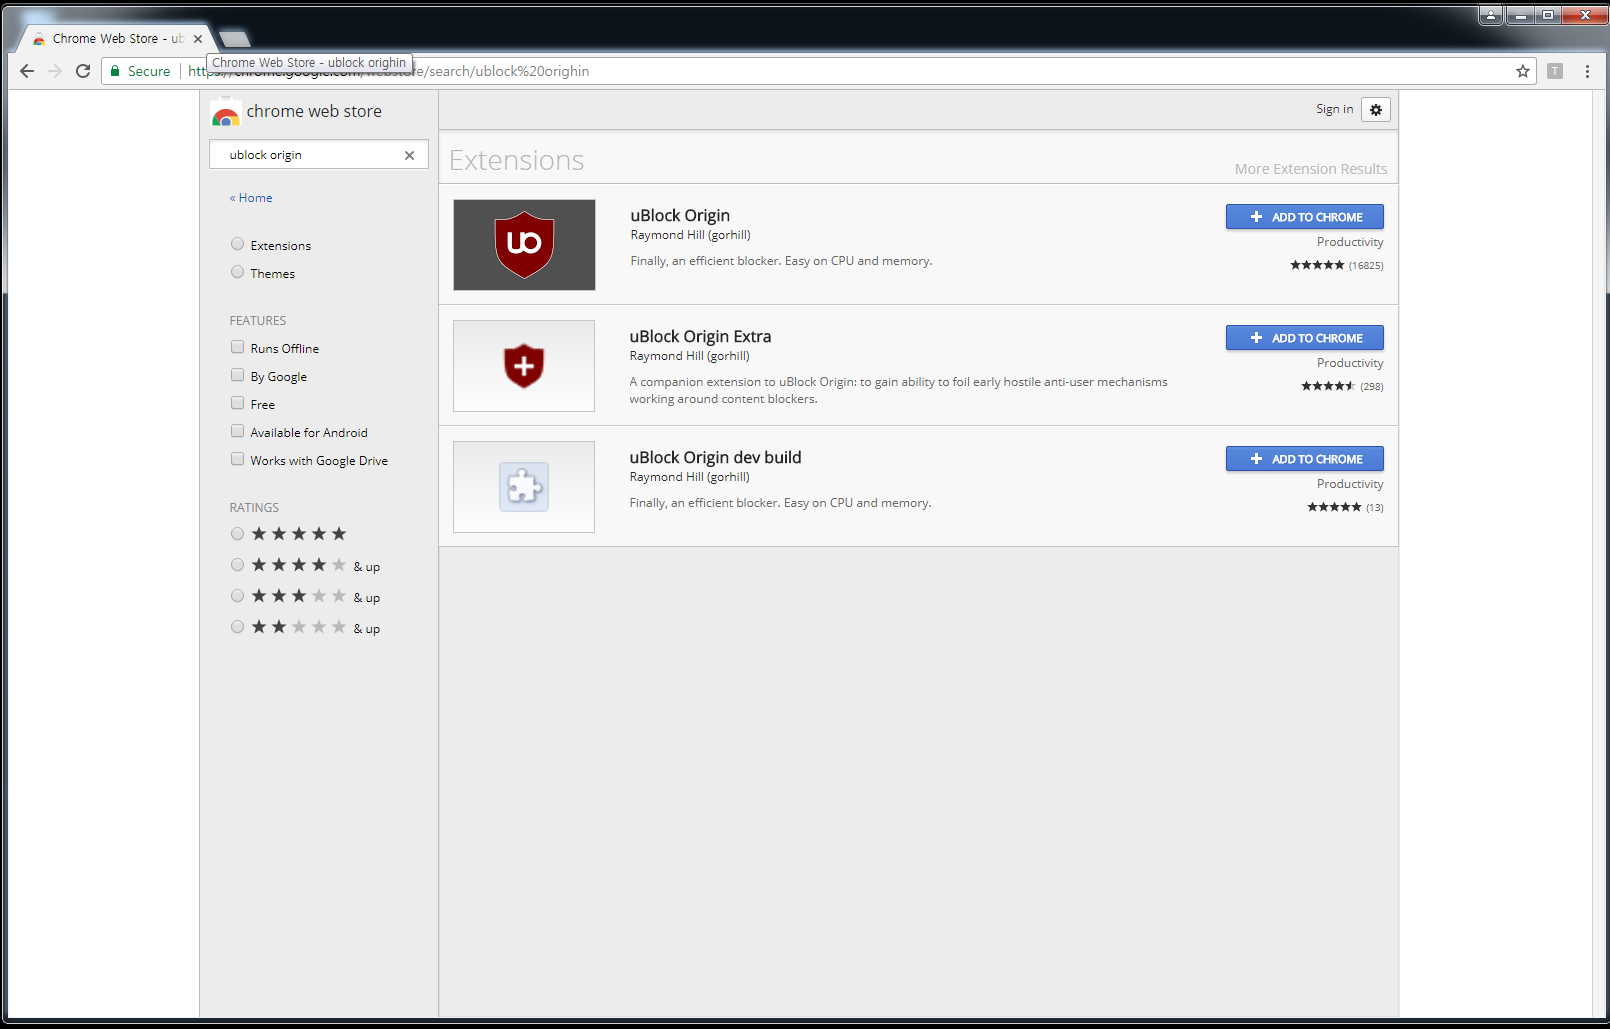Open the uBlock Origin Extra title

click(700, 337)
